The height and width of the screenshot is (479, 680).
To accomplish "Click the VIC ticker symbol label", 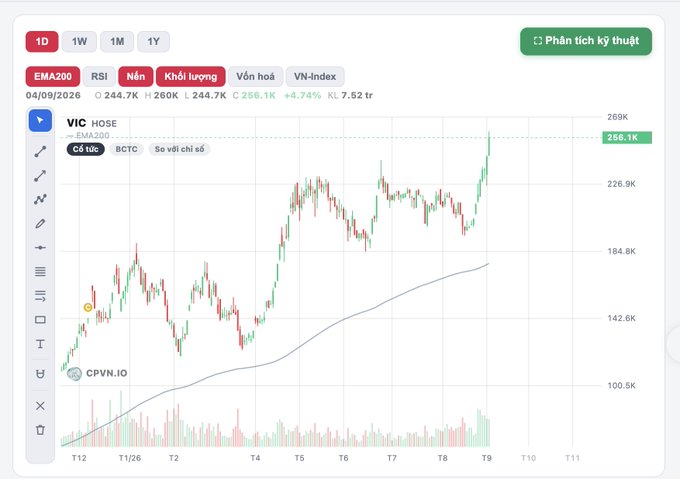I will (x=76, y=123).
